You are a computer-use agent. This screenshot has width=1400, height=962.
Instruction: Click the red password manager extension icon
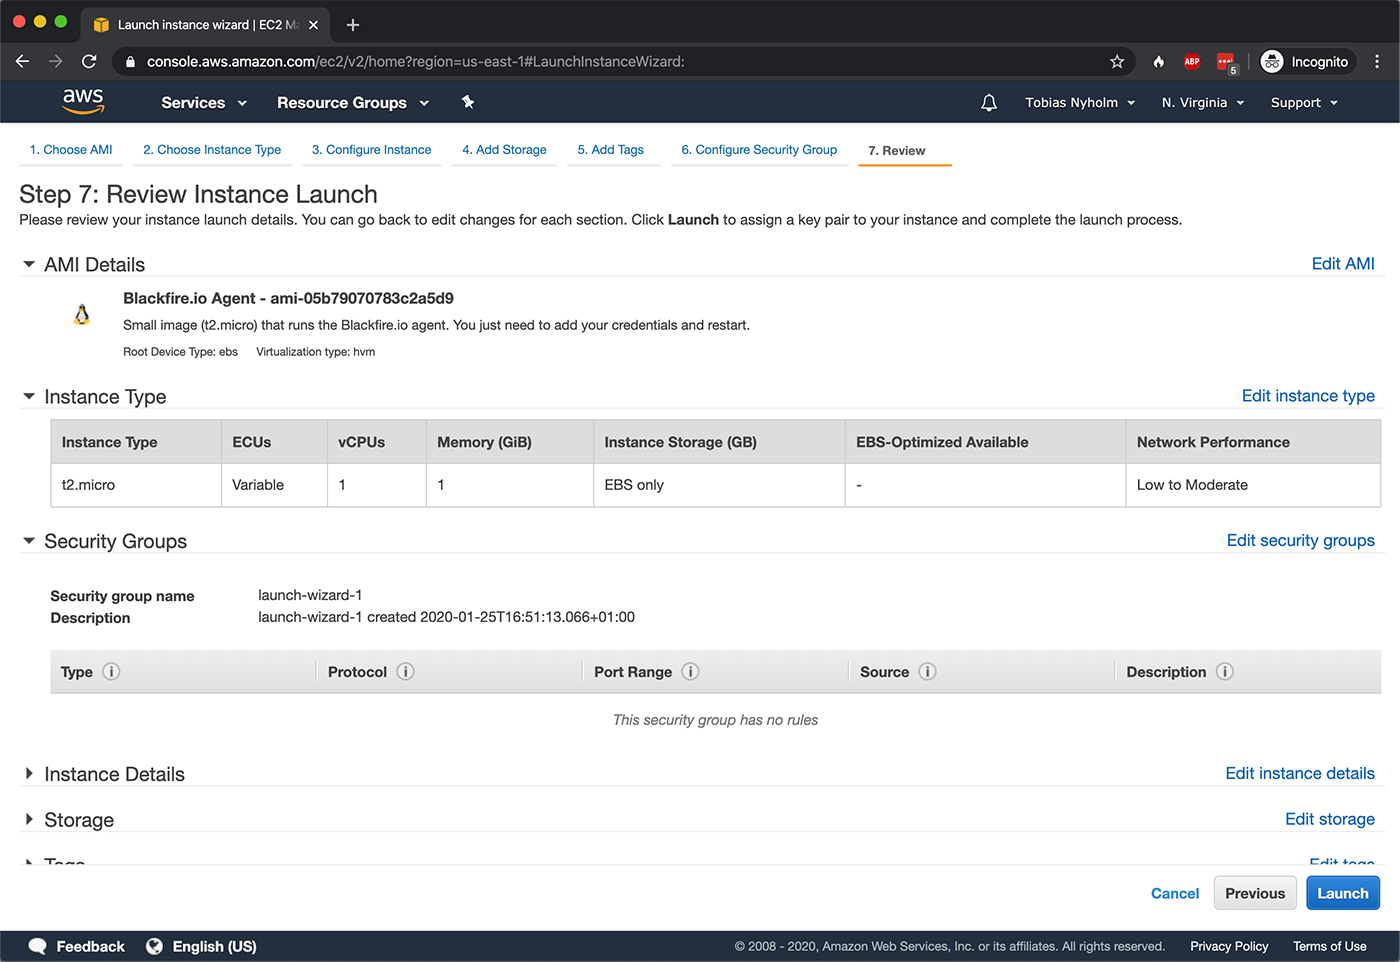pyautogui.click(x=1226, y=62)
